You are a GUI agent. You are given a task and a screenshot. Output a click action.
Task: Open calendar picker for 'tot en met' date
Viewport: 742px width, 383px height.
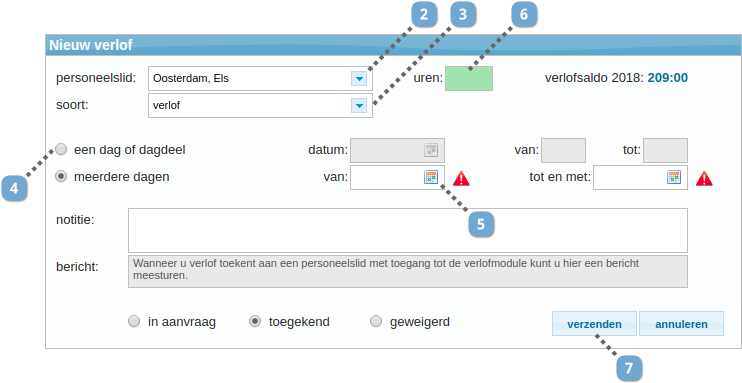(674, 178)
